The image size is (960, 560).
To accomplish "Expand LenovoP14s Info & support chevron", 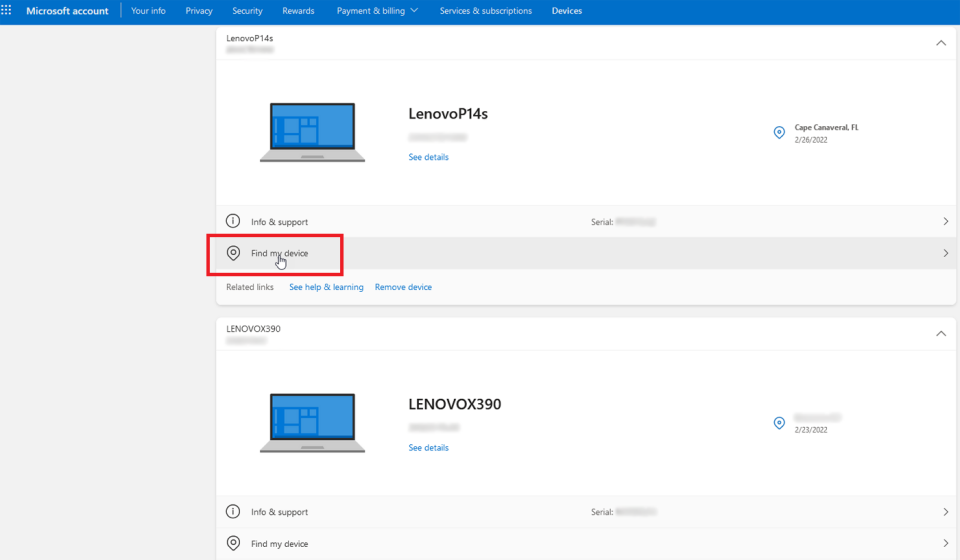I will pos(945,222).
